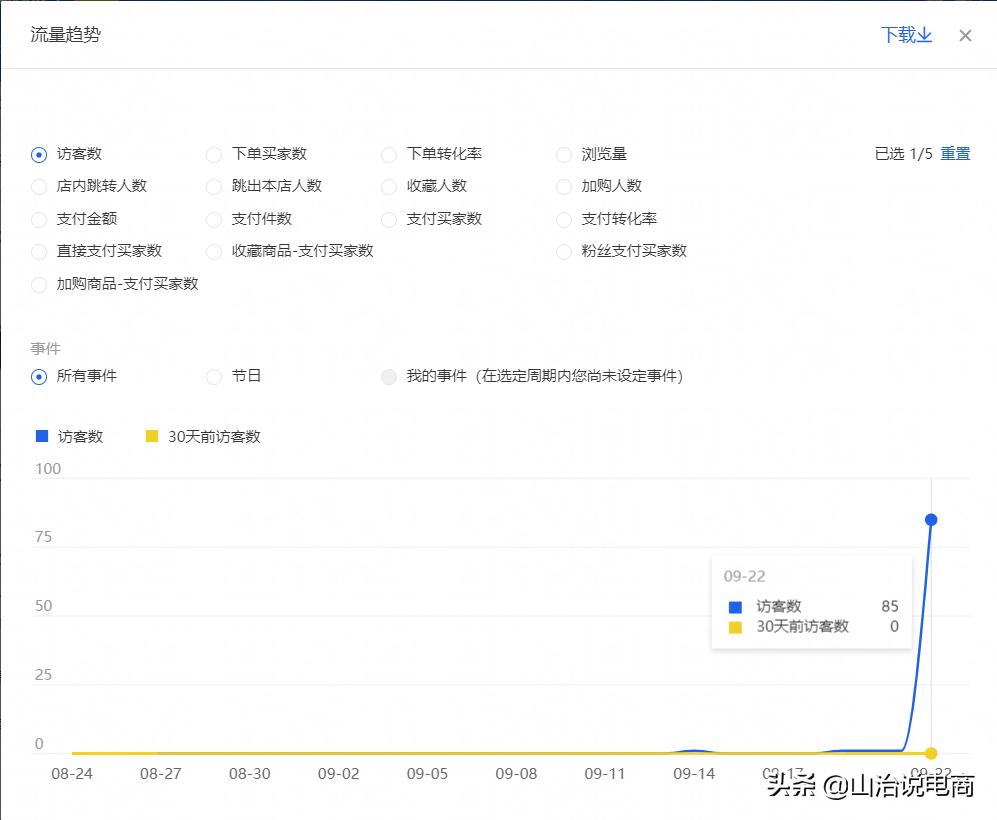Select the 支付件数 metric
Image resolution: width=997 pixels, height=820 pixels.
[x=214, y=219]
